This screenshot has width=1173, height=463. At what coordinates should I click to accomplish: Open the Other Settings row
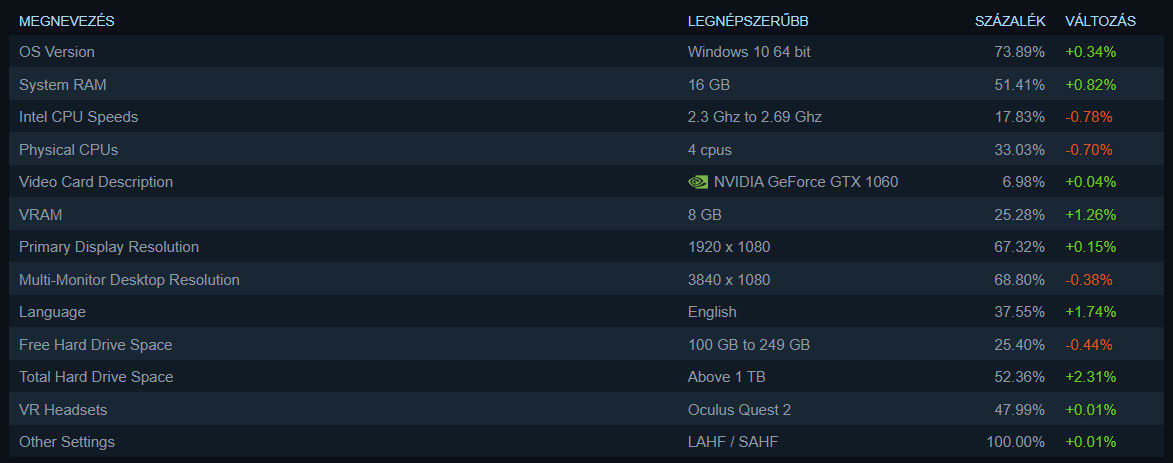[x=67, y=442]
